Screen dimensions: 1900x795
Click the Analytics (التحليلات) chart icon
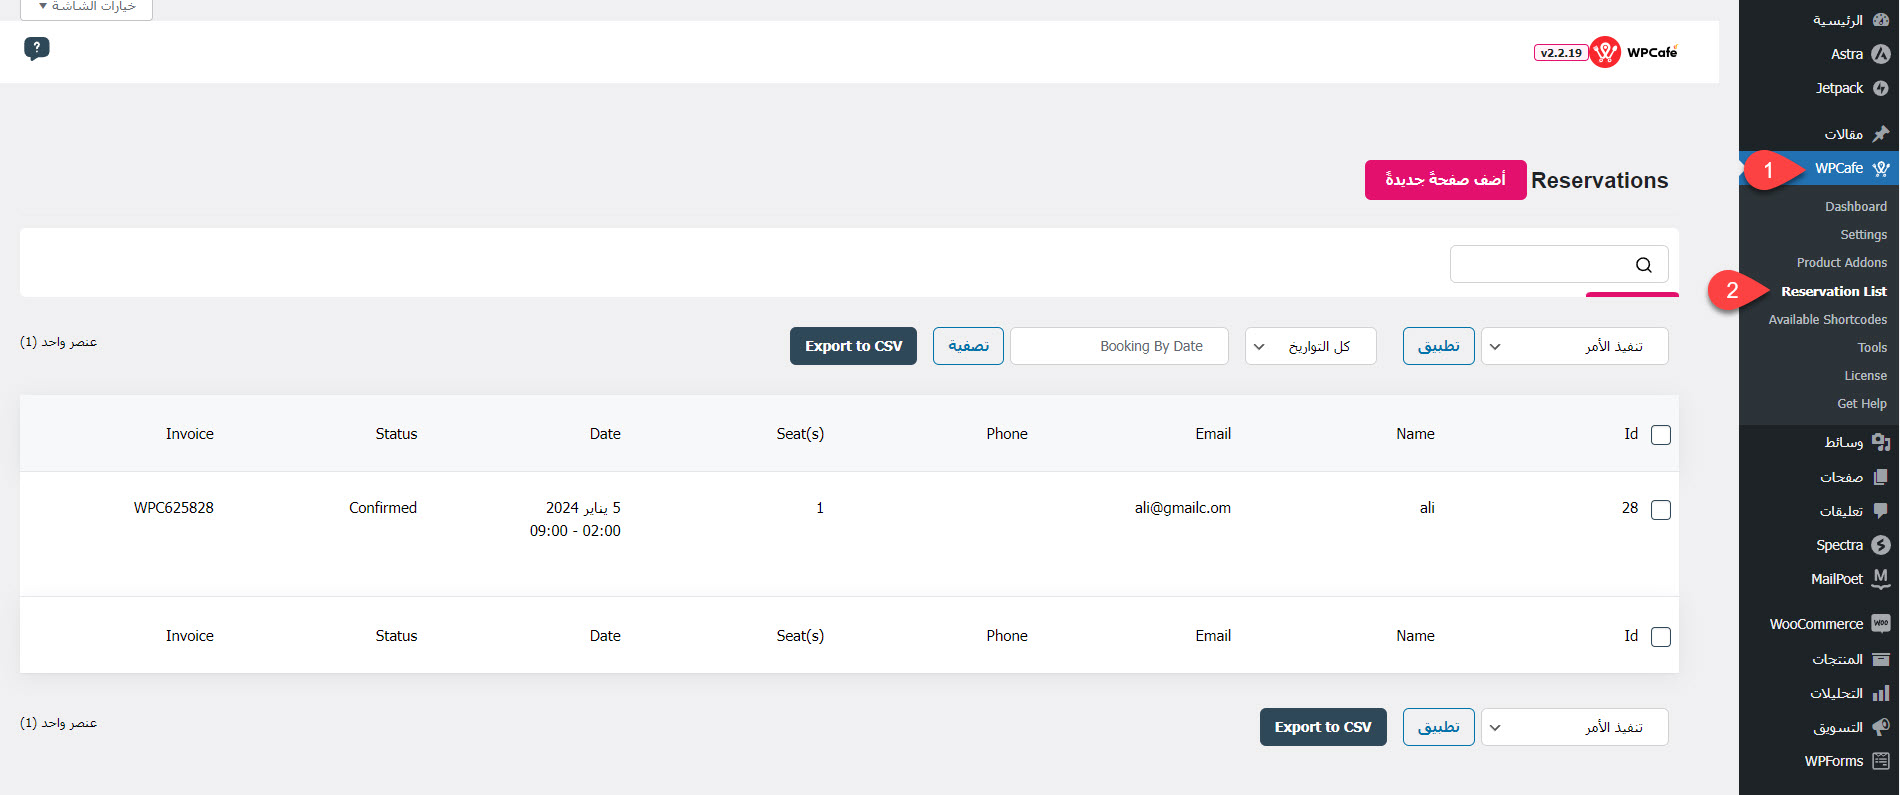pos(1880,693)
